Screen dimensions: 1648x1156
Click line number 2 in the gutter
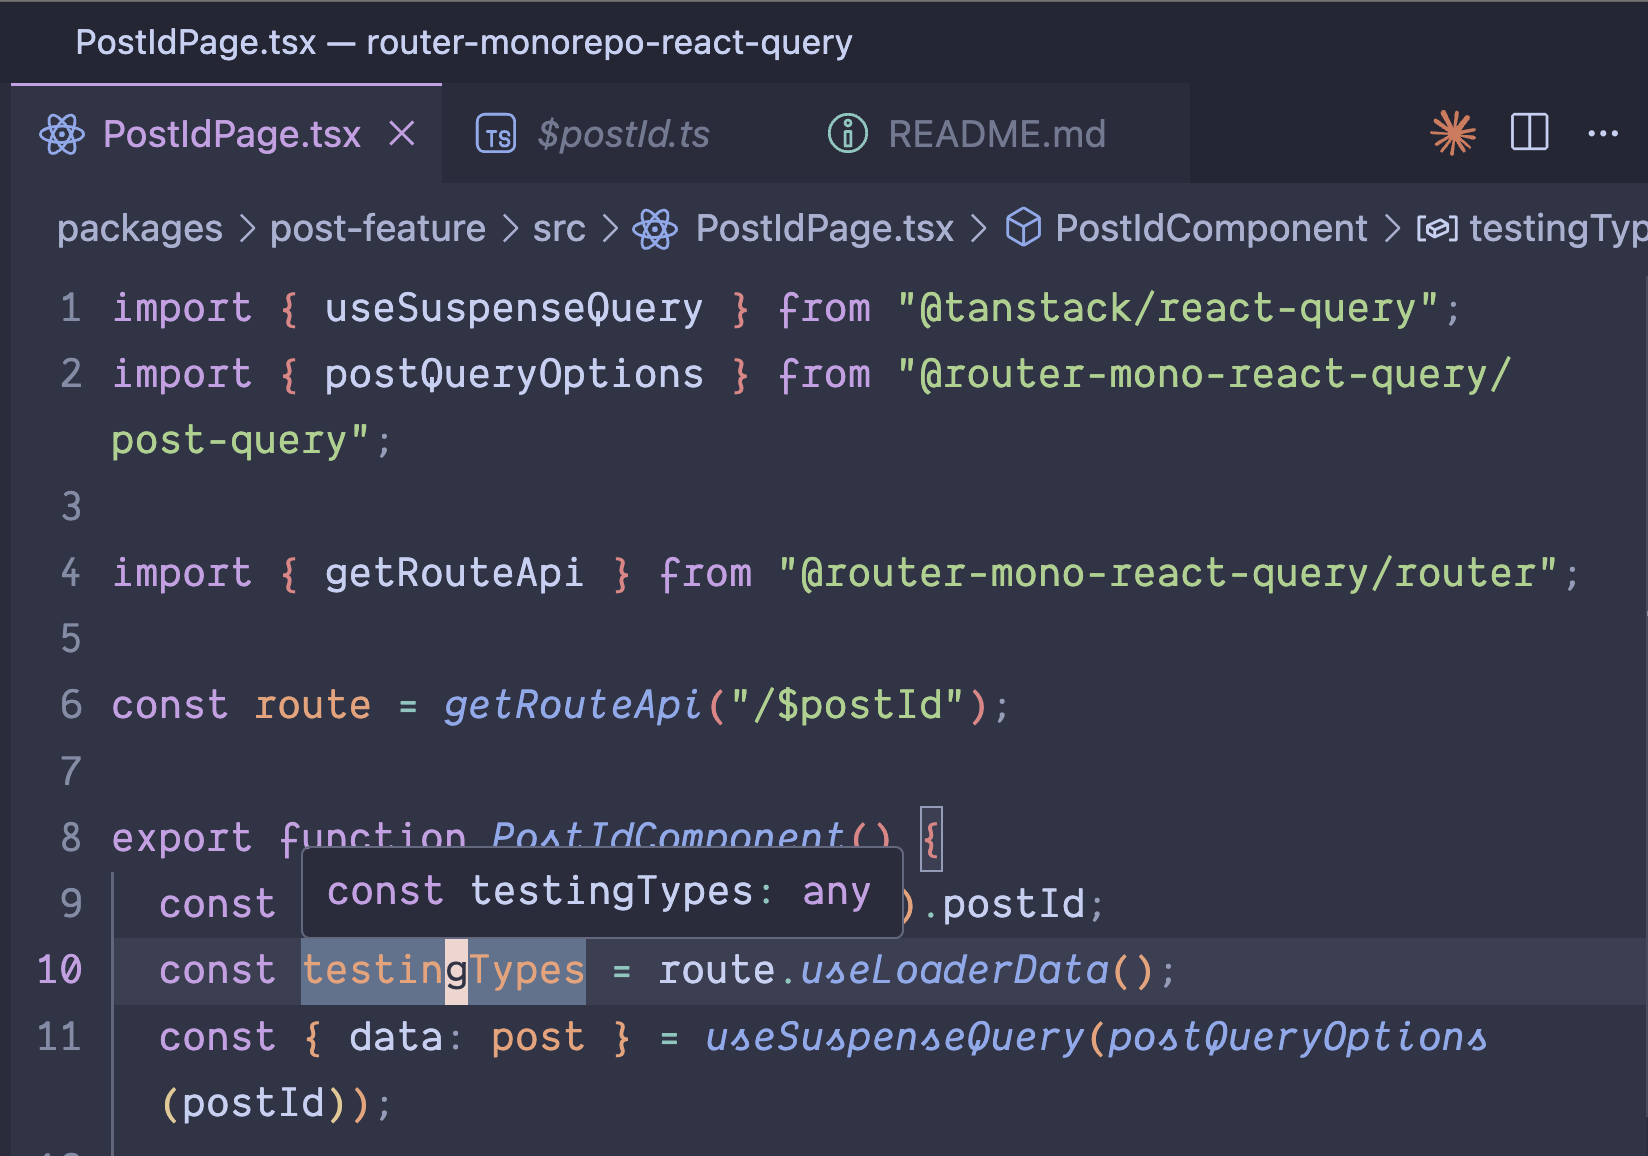pos(71,374)
